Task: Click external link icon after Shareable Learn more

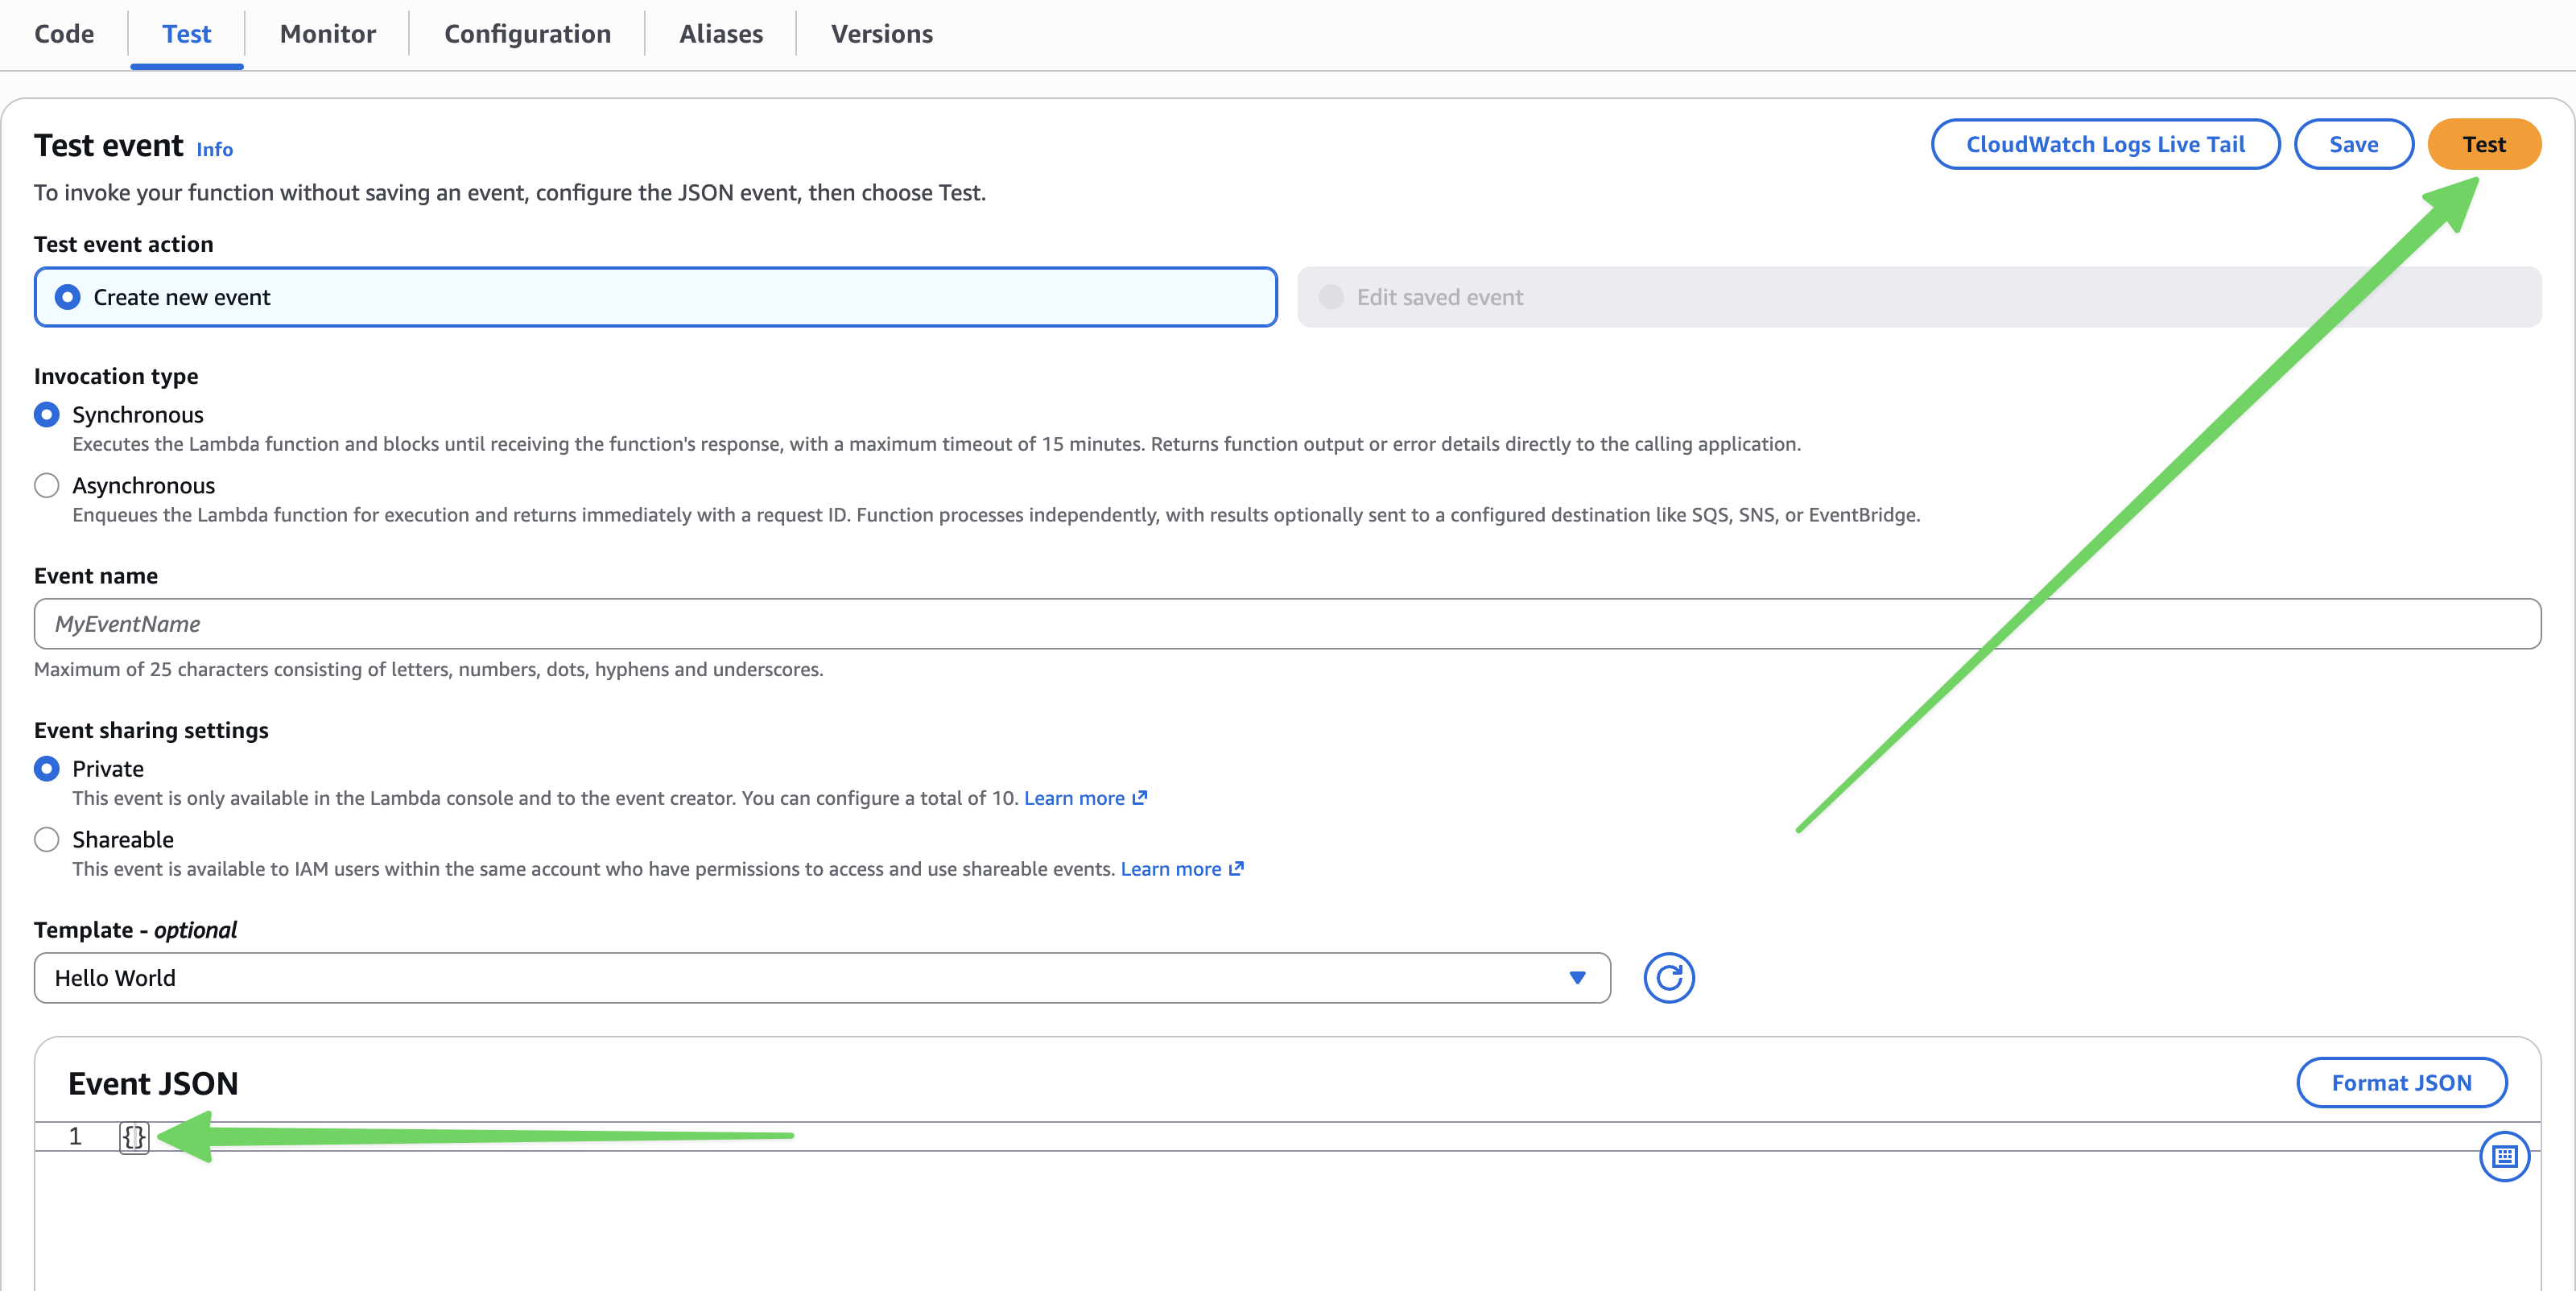Action: tap(1236, 869)
